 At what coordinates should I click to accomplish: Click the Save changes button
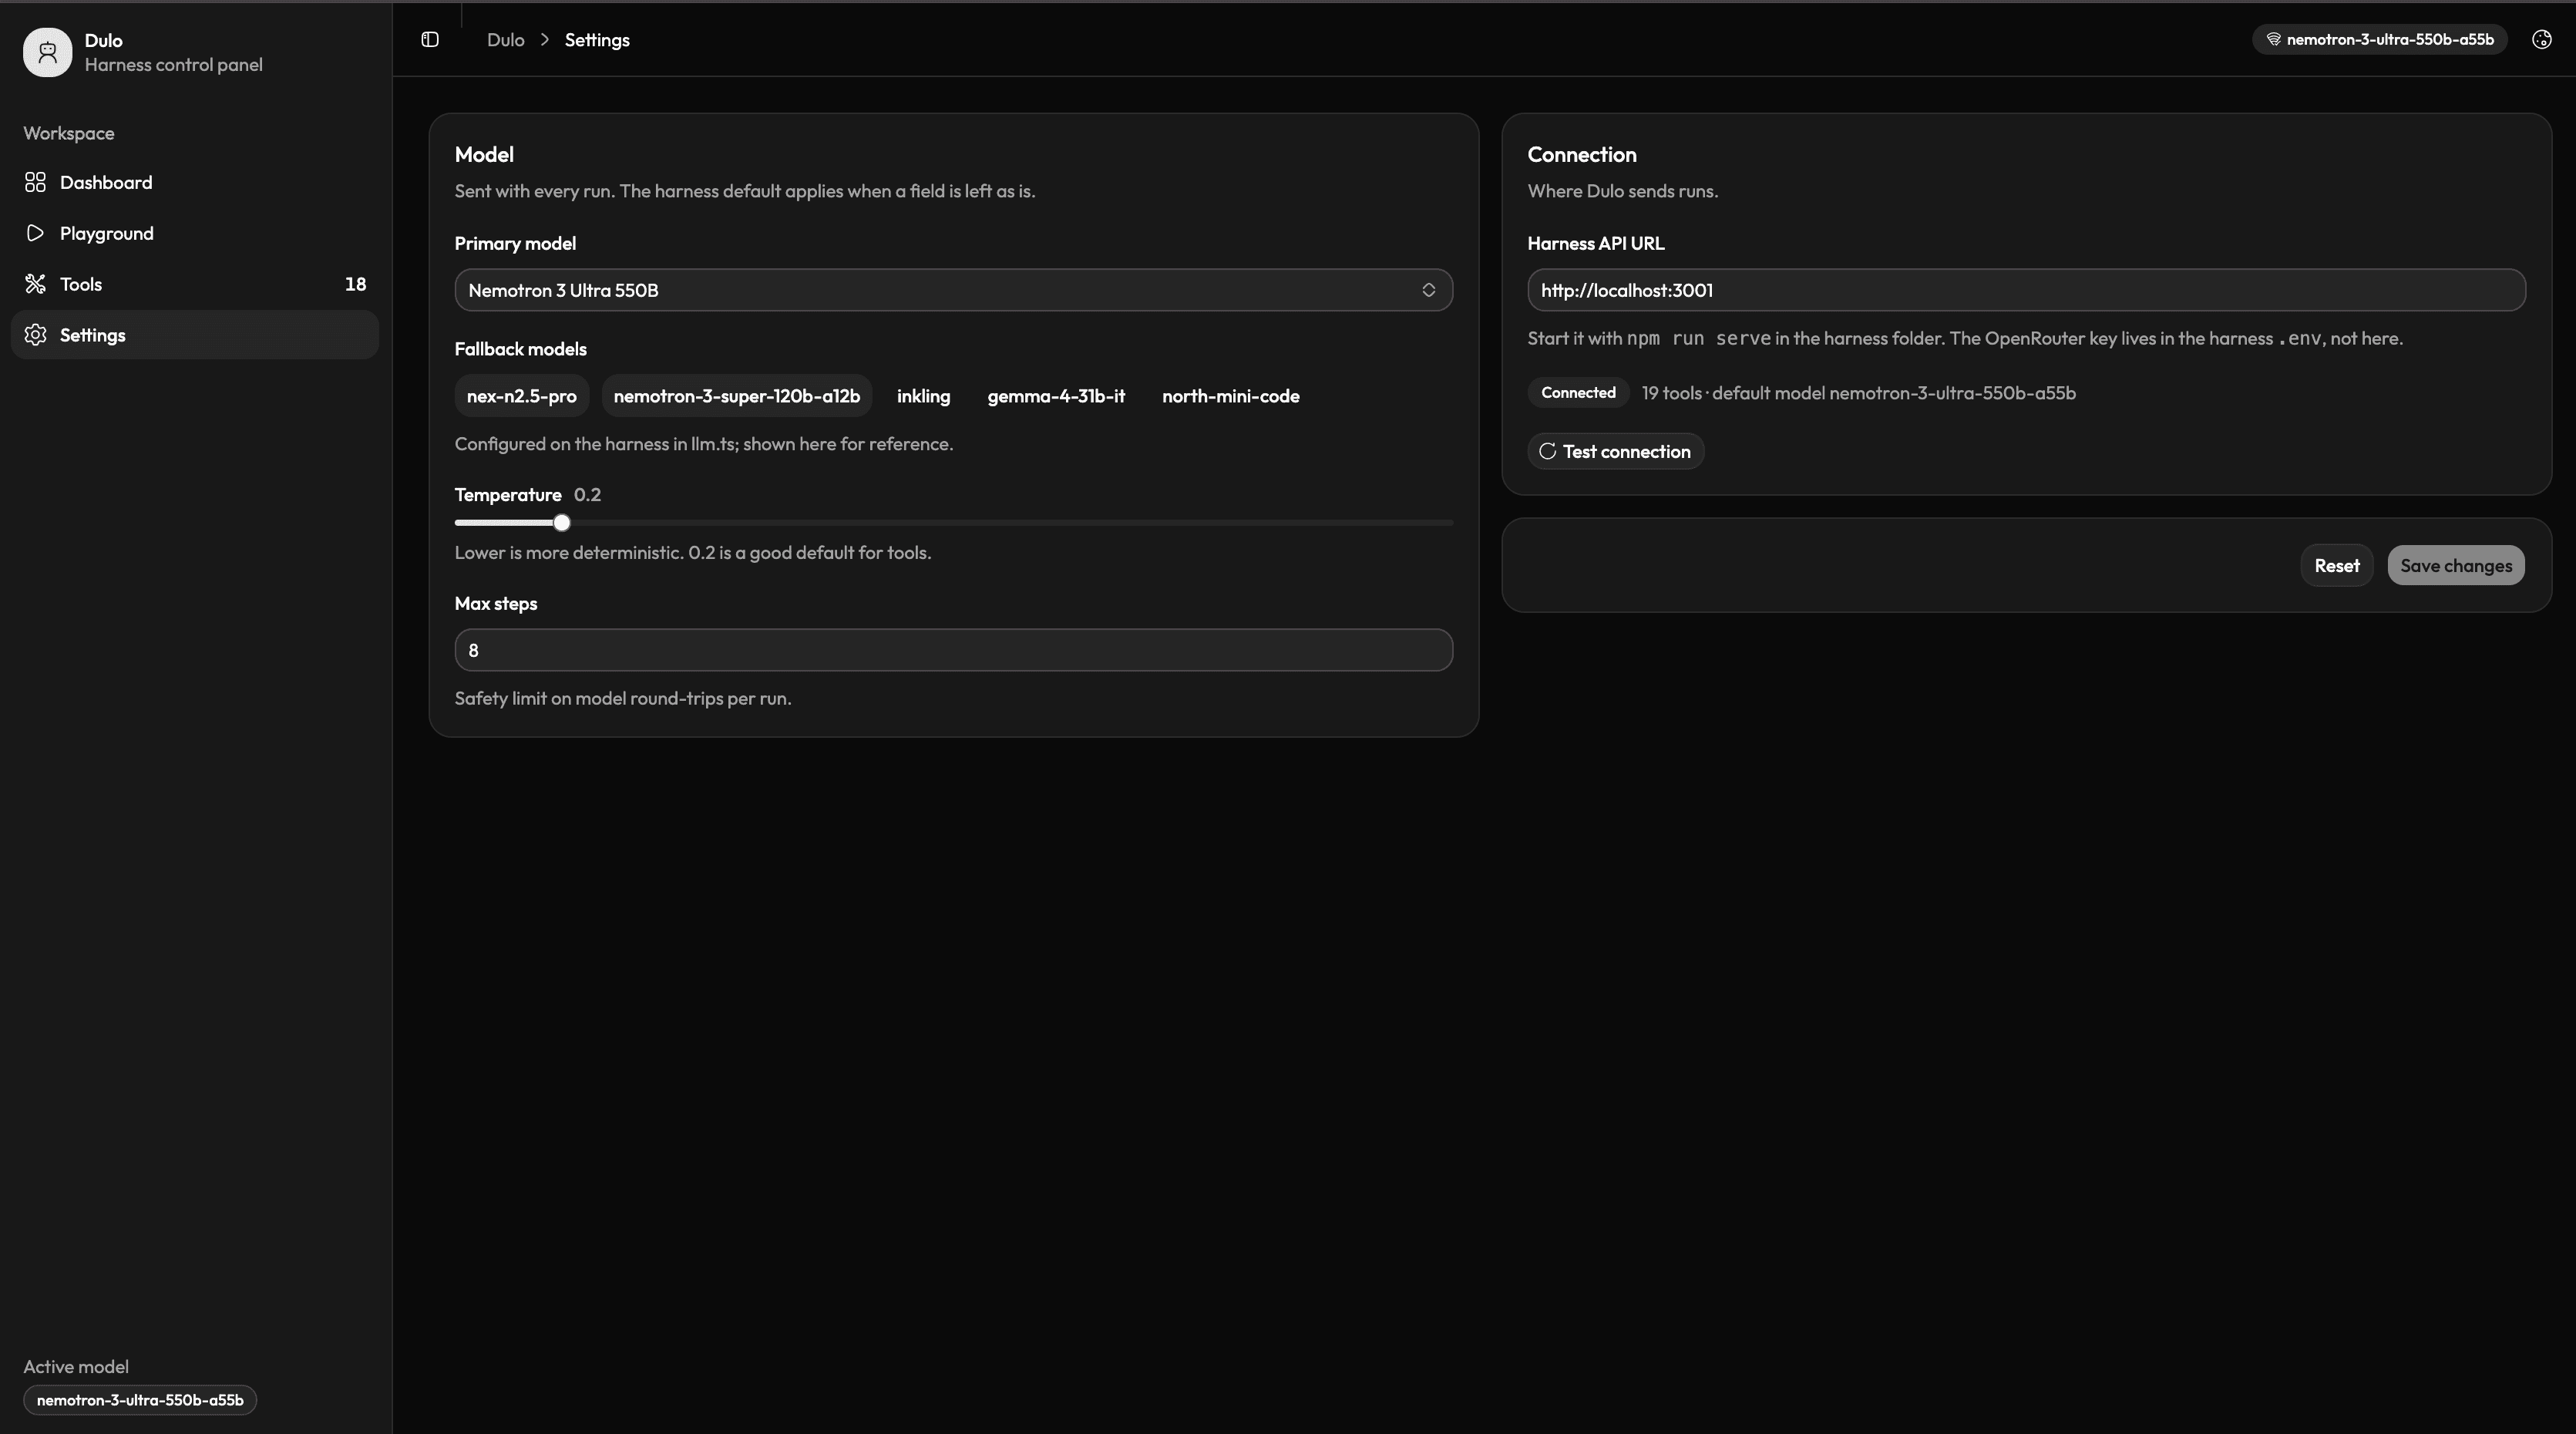2456,566
